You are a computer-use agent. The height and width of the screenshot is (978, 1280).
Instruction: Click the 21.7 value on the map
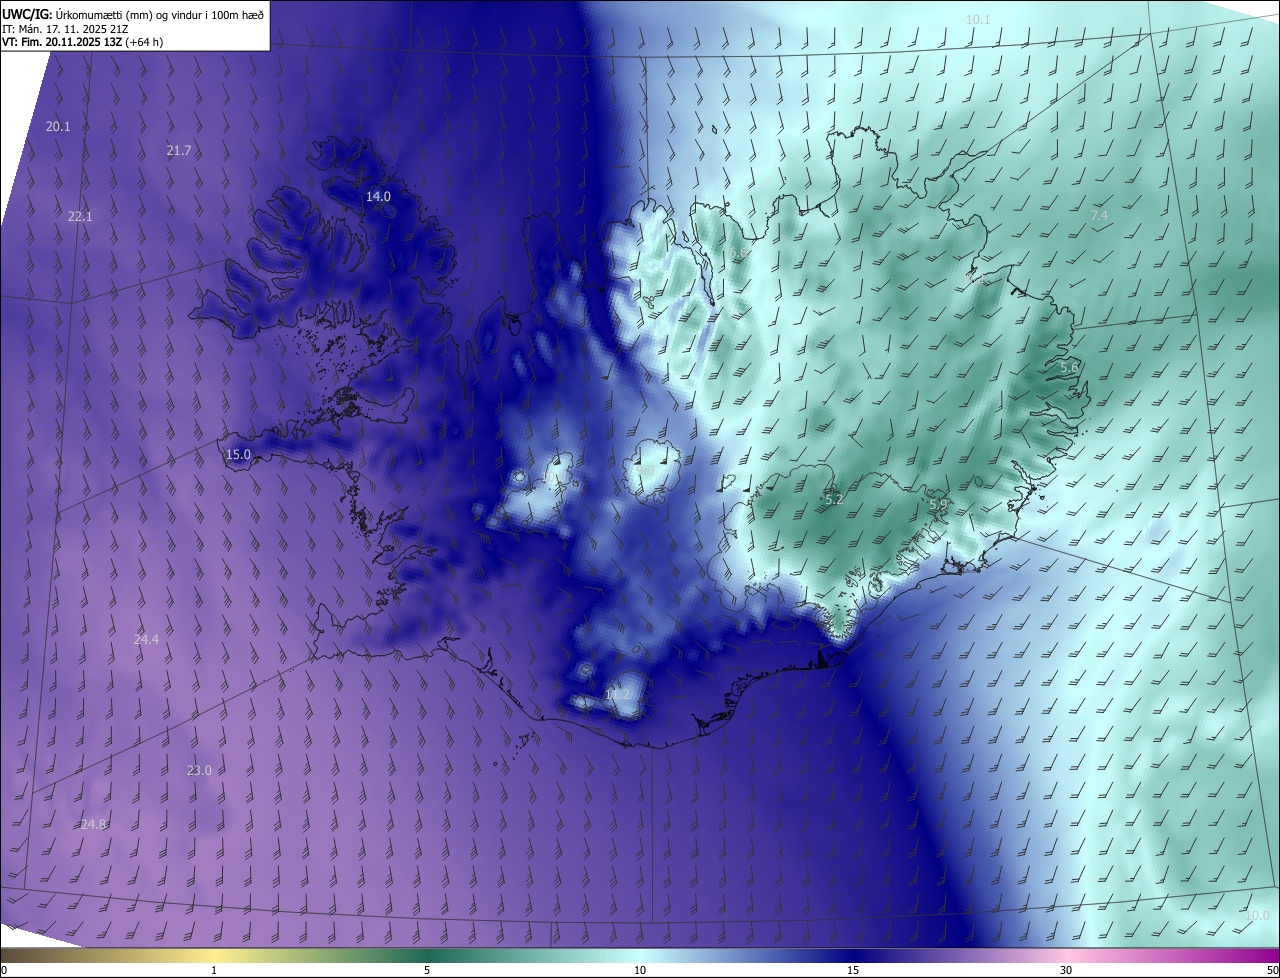click(x=178, y=150)
